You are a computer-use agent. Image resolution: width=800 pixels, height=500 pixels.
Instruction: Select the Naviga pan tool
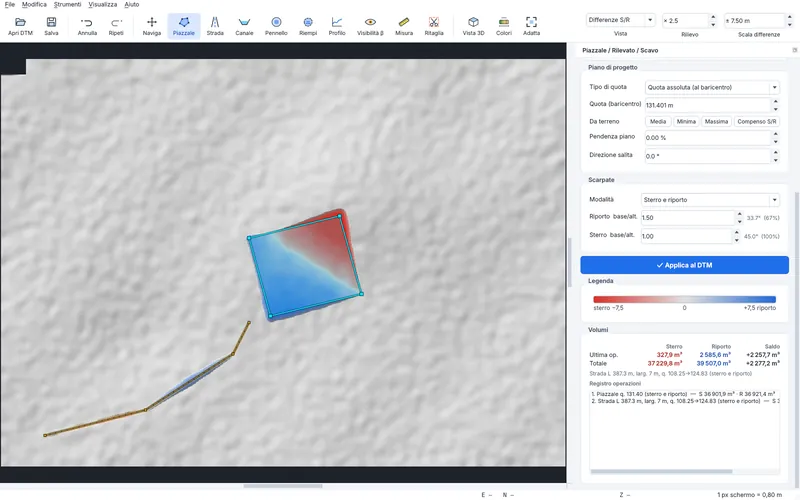152,26
